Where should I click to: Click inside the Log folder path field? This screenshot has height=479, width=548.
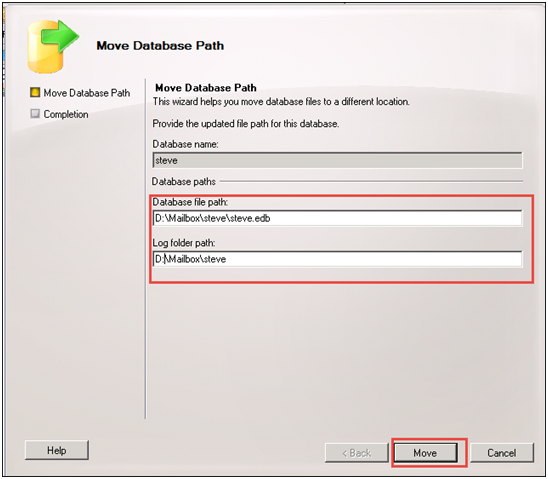coord(337,259)
